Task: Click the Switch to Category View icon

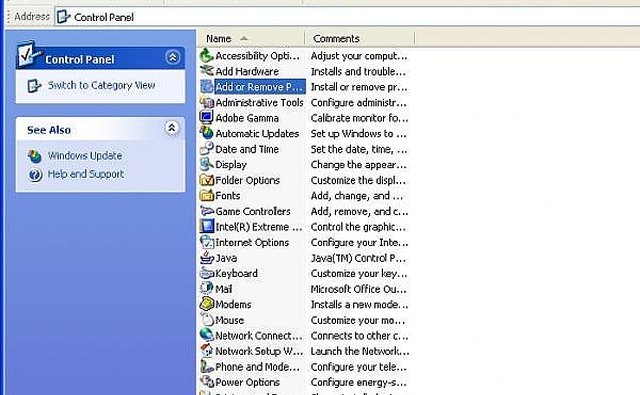Action: coord(34,86)
